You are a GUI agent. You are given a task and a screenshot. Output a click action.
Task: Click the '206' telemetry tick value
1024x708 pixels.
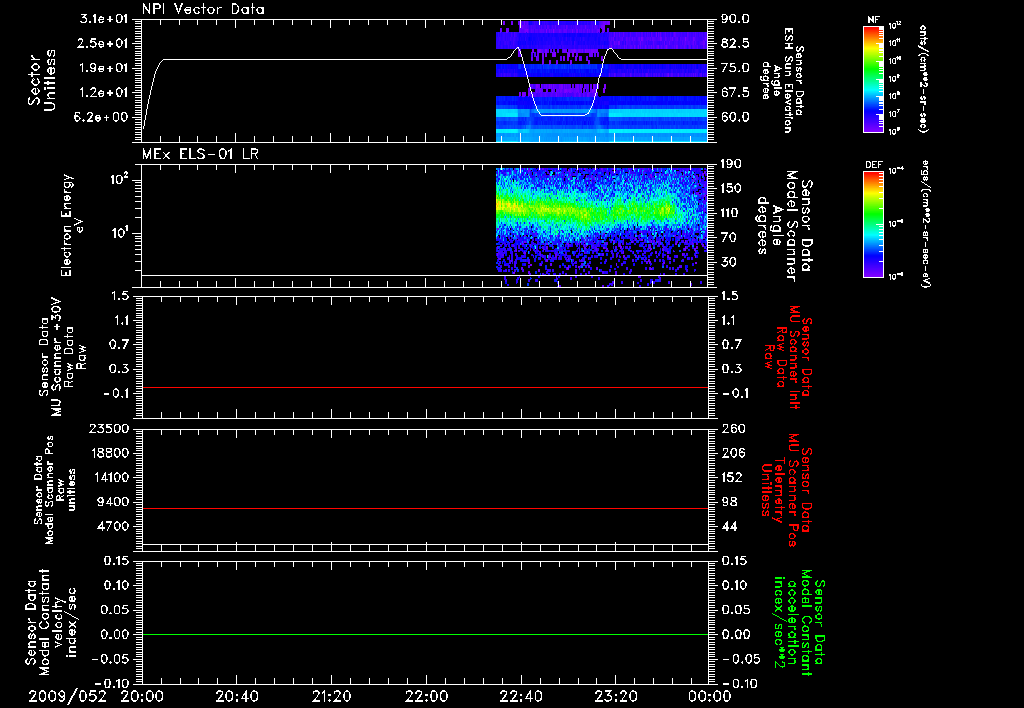[x=732, y=453]
